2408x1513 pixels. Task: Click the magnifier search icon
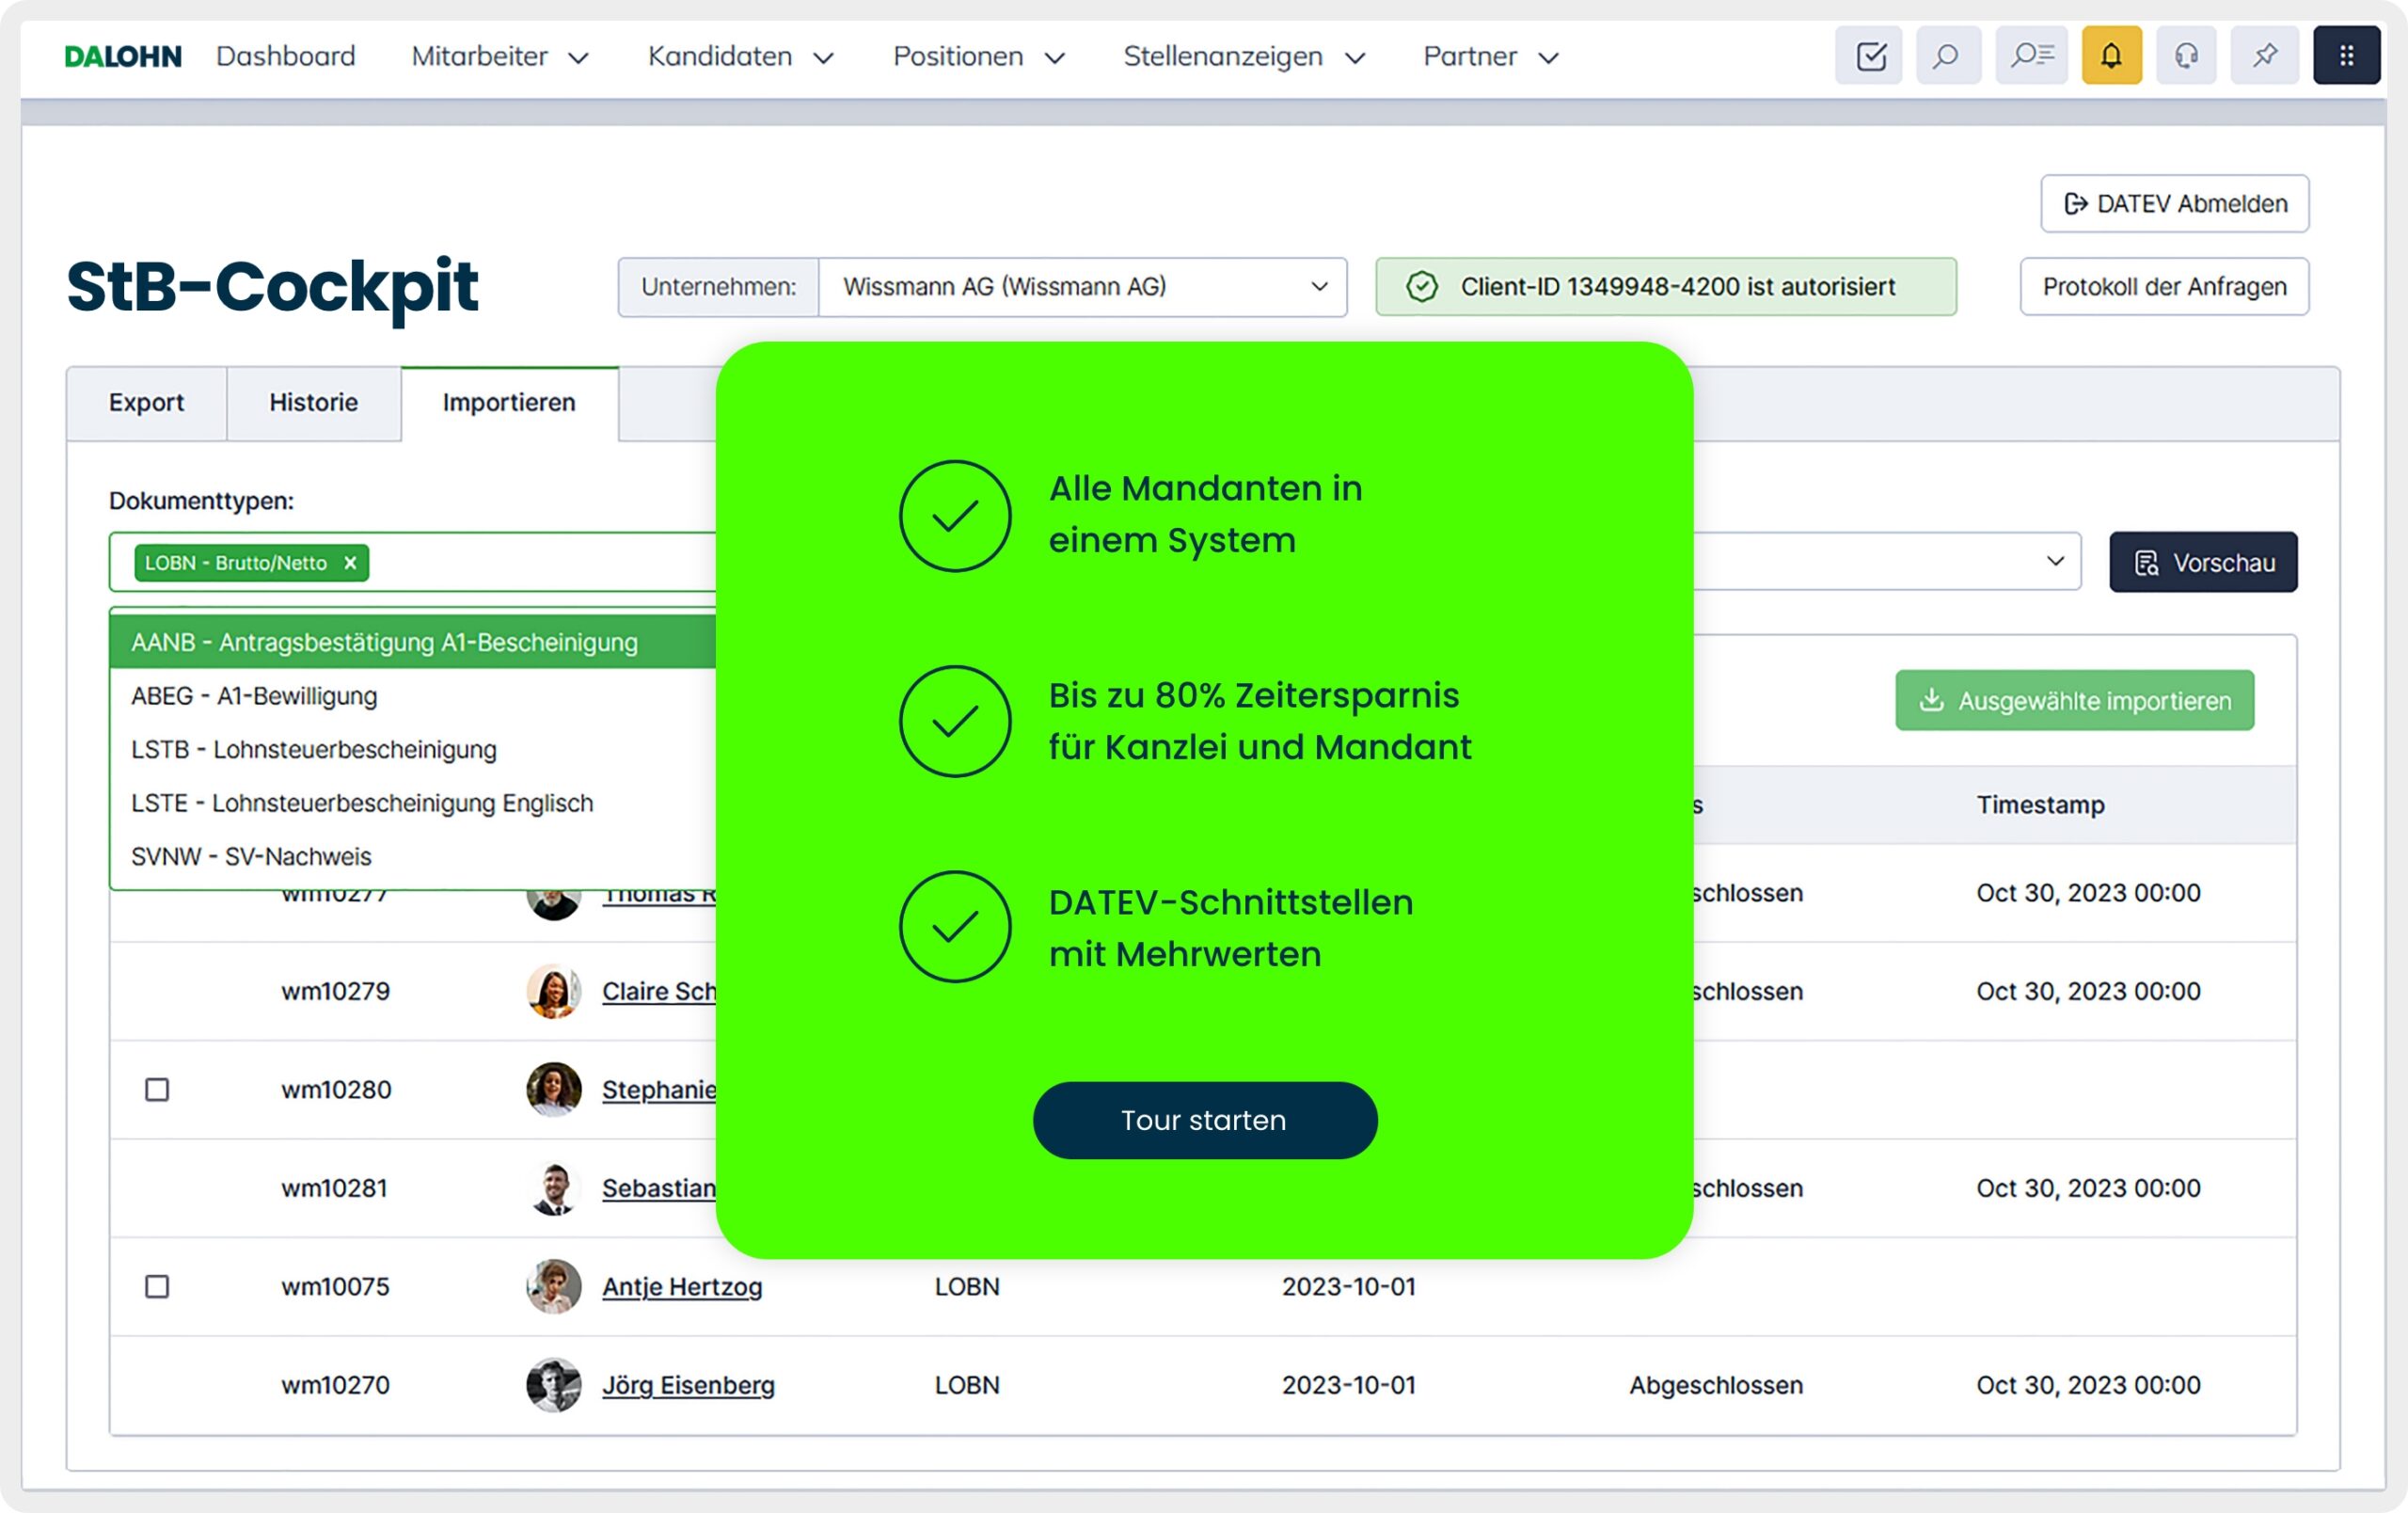point(1947,56)
